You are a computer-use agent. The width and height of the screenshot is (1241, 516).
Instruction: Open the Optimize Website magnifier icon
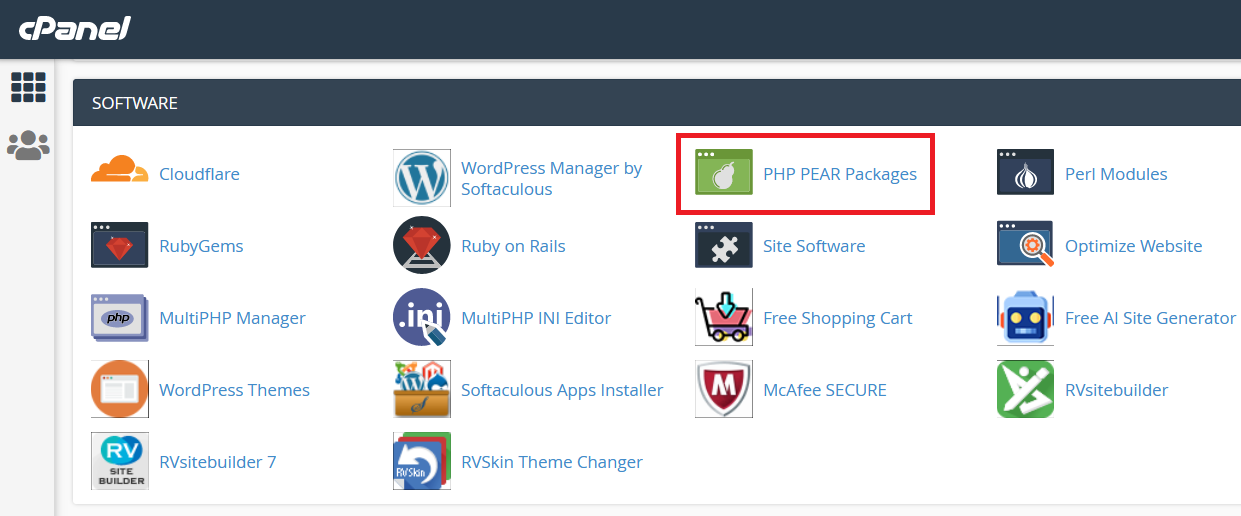(x=1025, y=245)
